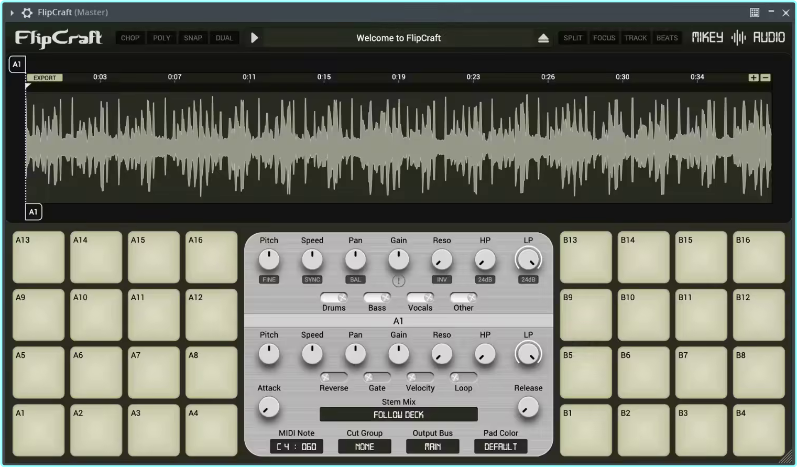Click the Welcome to FlipCraft display
This screenshot has width=797, height=467.
398,38
